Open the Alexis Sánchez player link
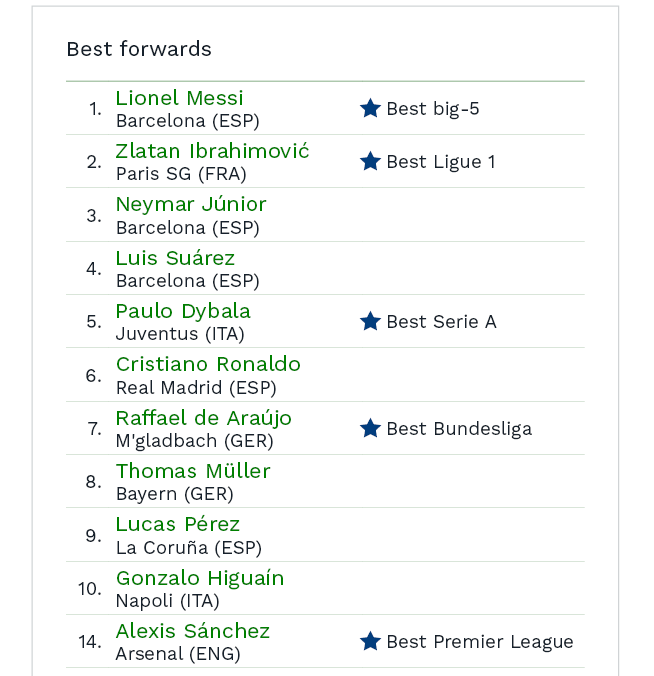Viewport: 654px width, 676px height. [193, 631]
